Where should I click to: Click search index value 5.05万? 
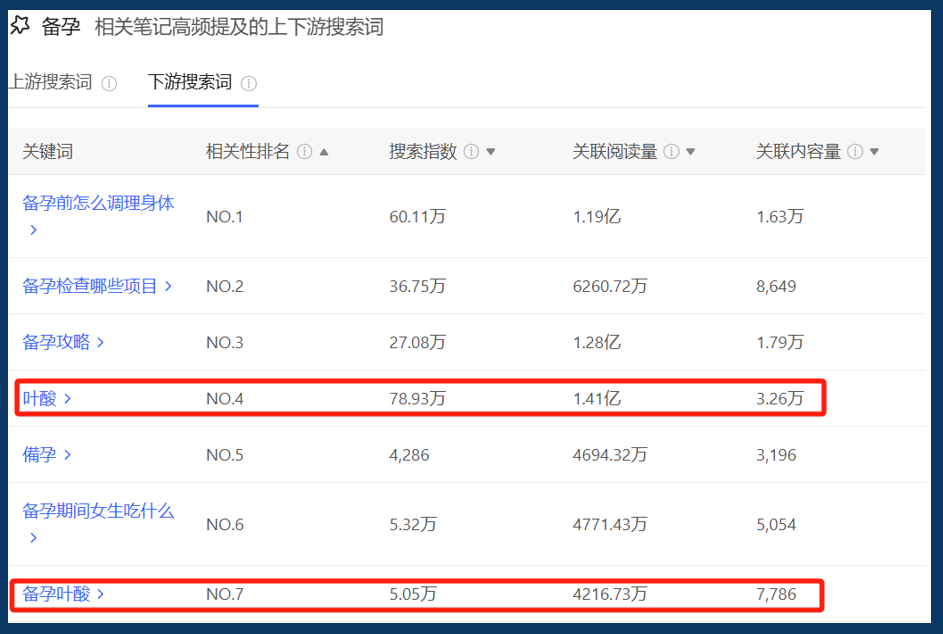(x=413, y=594)
